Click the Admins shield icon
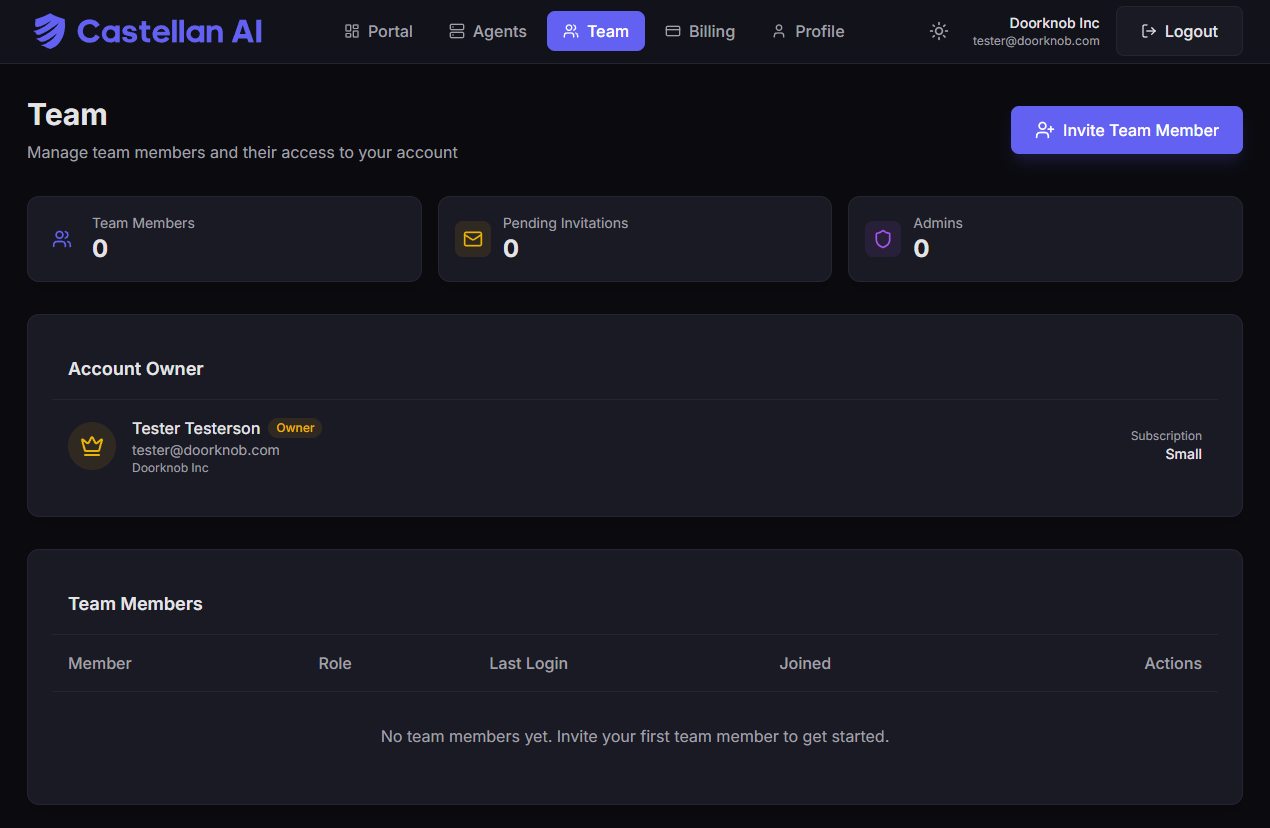 click(883, 239)
